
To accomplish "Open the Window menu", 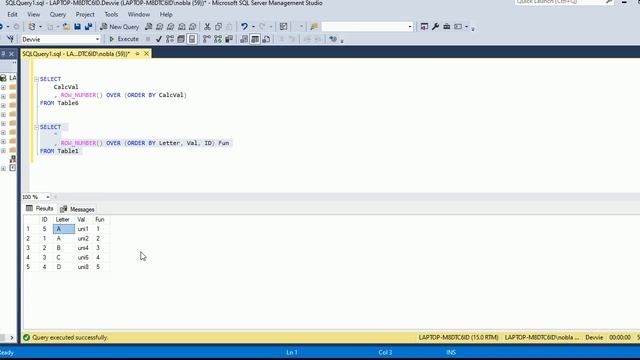I will (139, 14).
